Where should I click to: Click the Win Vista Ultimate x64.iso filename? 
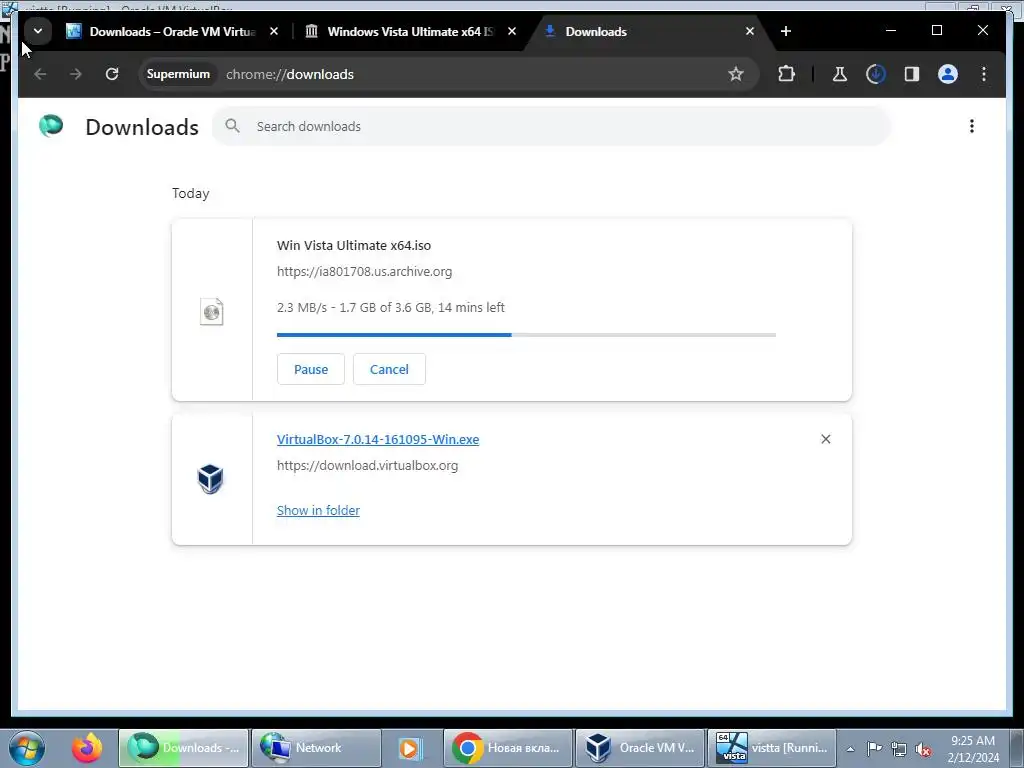pos(354,246)
